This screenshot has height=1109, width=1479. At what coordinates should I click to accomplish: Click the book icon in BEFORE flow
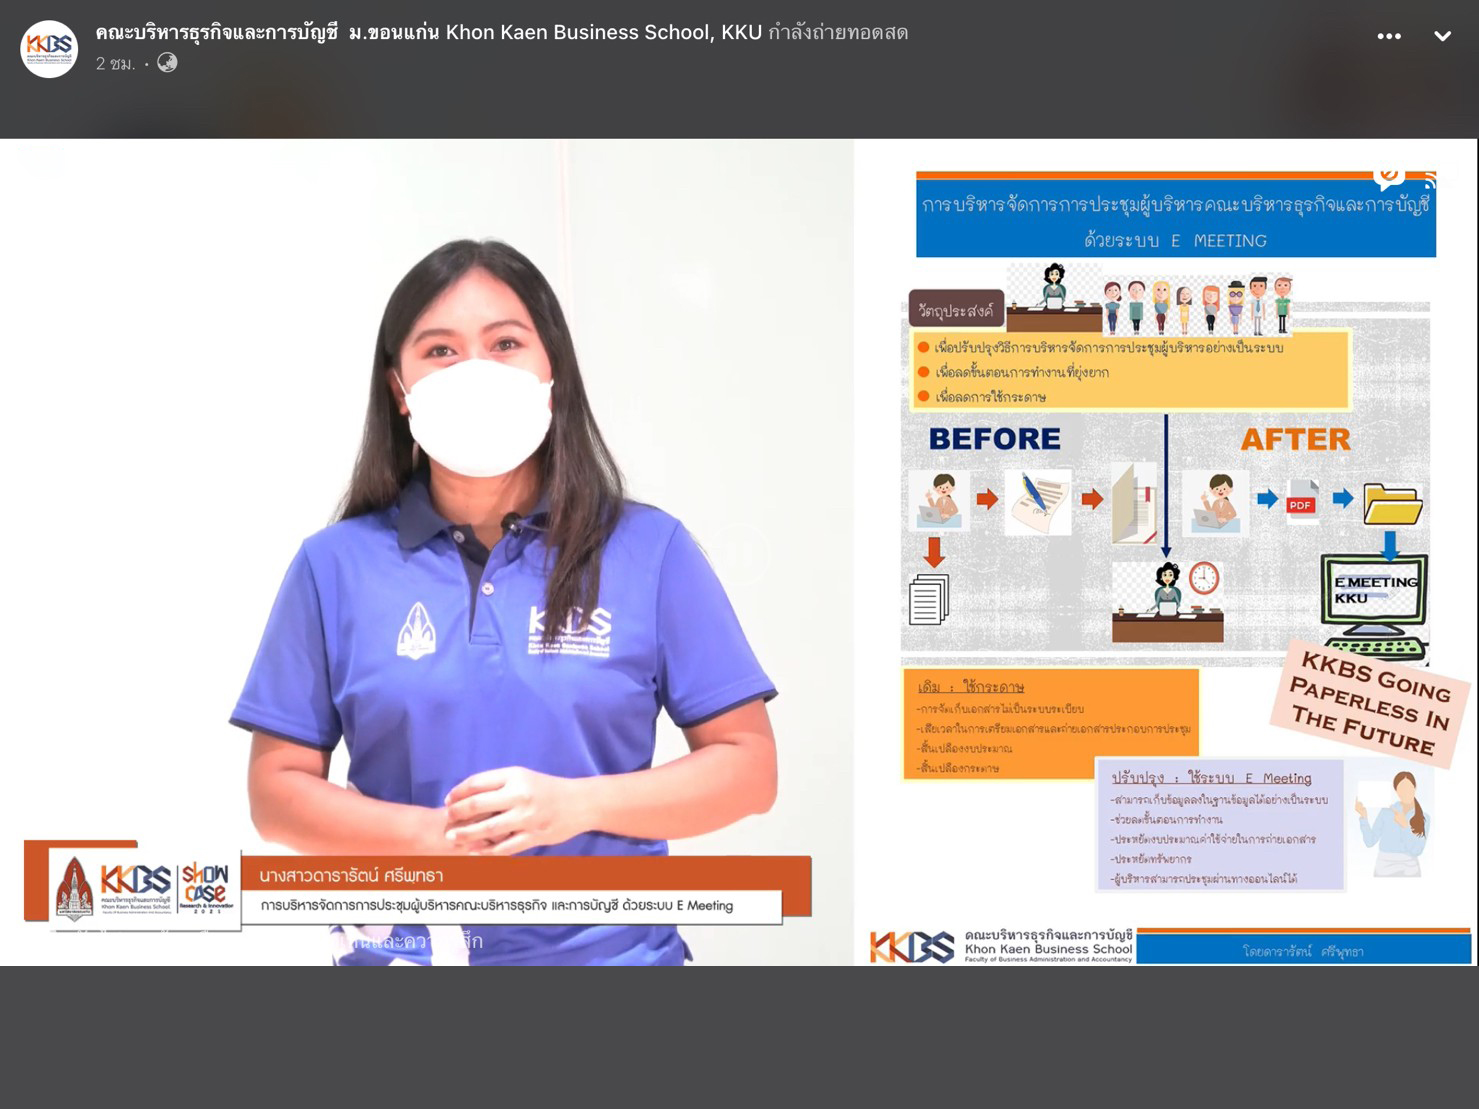pyautogui.click(x=1134, y=503)
